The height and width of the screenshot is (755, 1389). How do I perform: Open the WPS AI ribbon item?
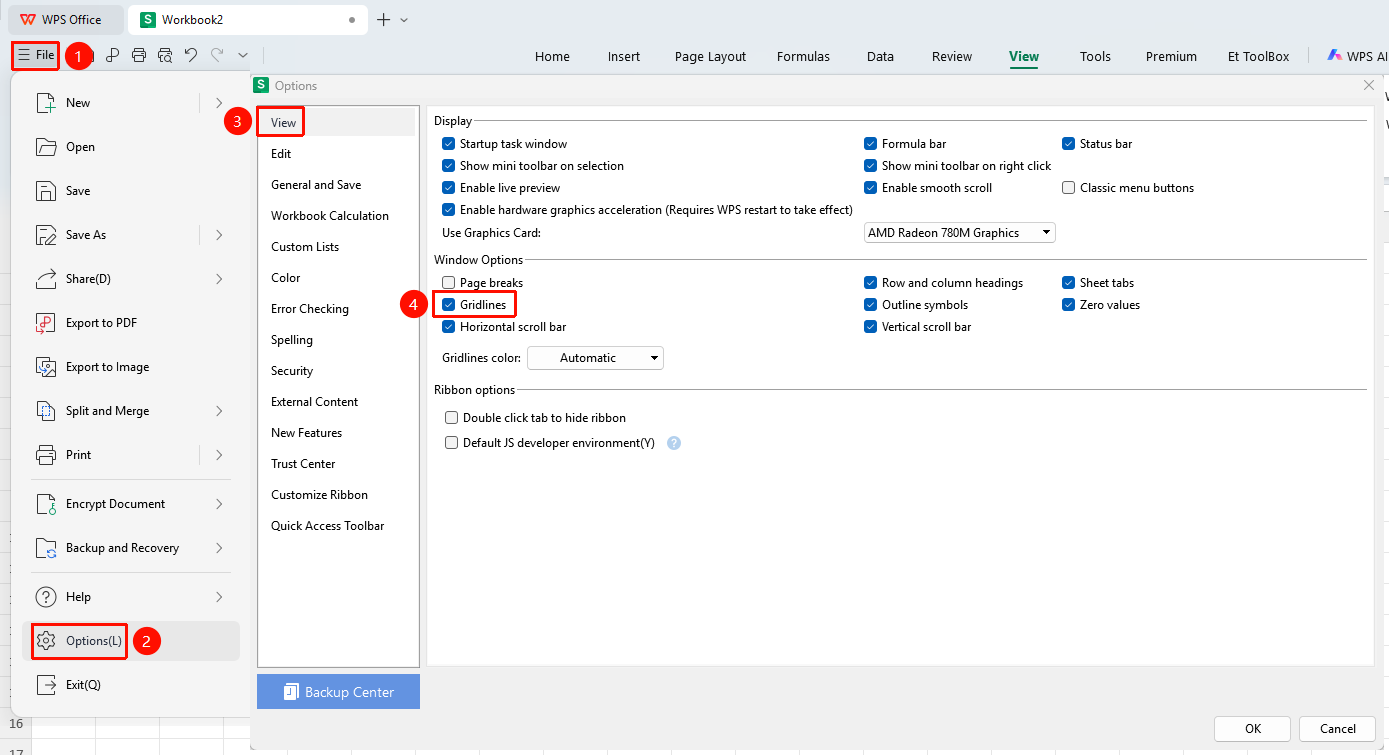(1357, 56)
